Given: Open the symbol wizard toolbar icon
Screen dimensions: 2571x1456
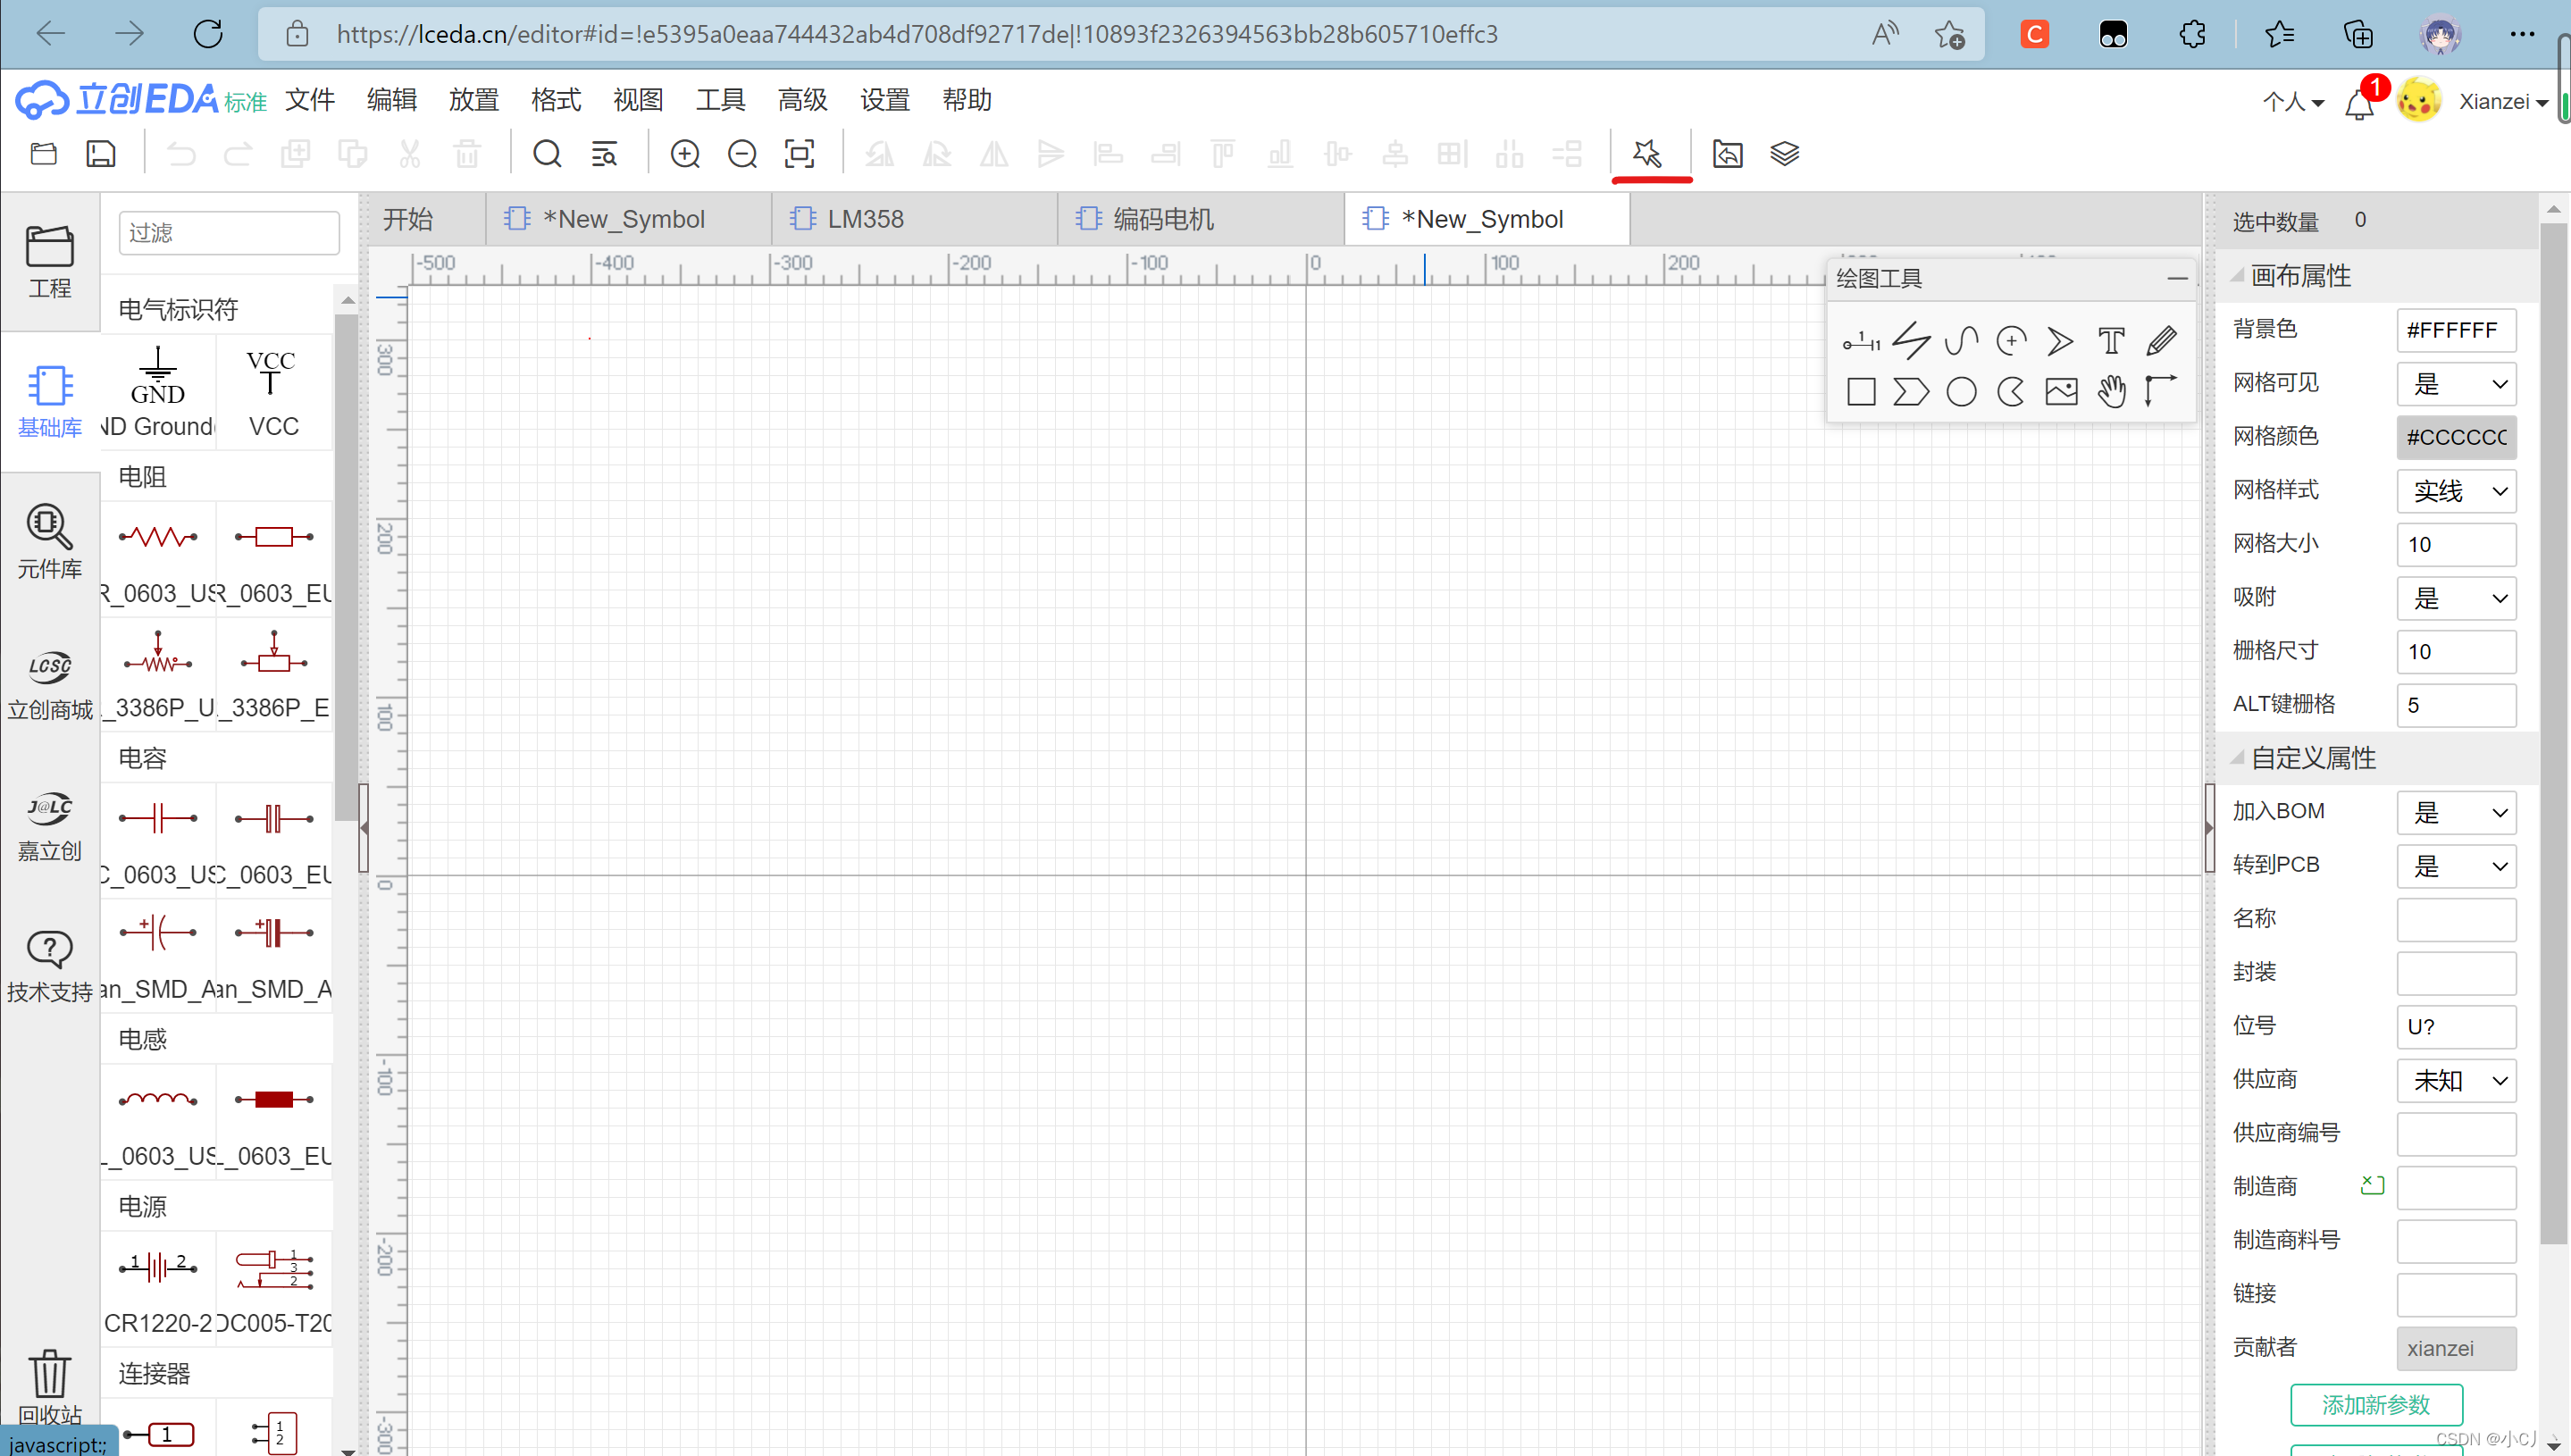Looking at the screenshot, I should coord(1649,154).
